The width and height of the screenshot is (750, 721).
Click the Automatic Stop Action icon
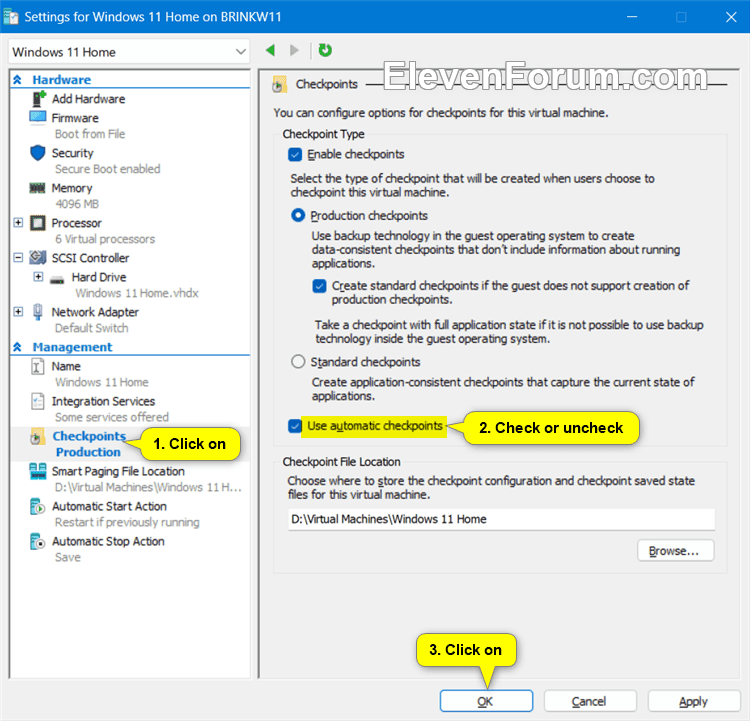point(37,541)
